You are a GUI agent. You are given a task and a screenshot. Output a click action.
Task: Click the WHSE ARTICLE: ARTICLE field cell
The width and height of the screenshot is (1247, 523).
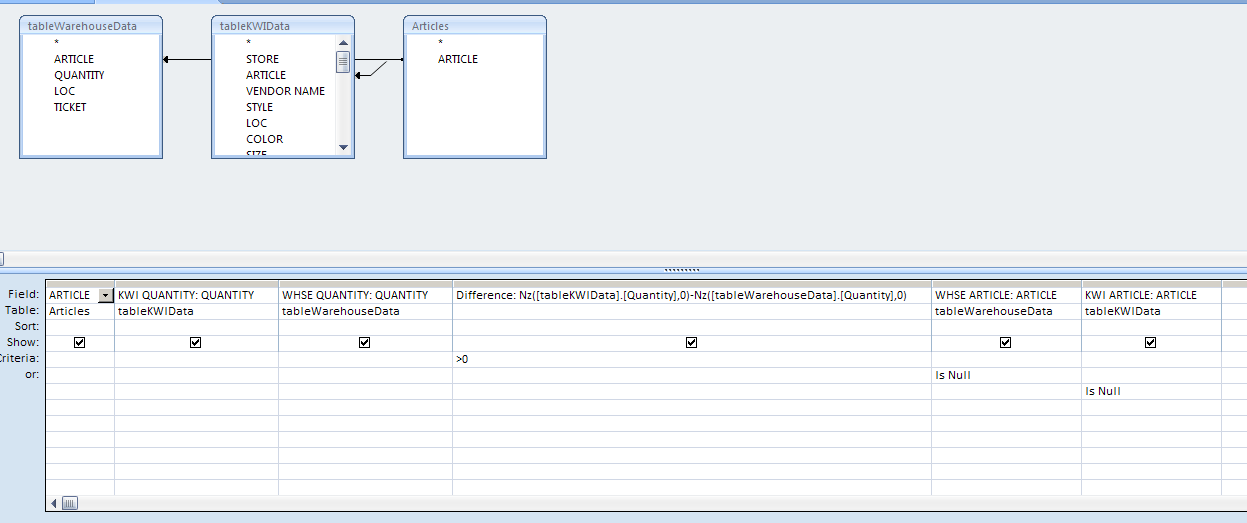(x=1006, y=295)
